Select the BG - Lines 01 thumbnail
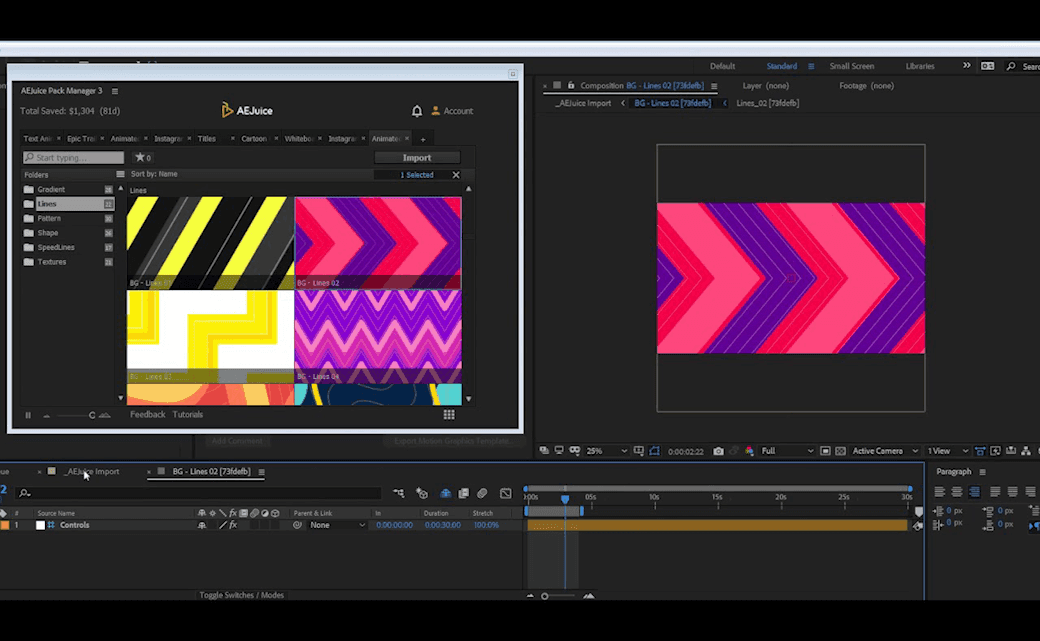Screen dimensions: 1040x641 click(x=210, y=242)
